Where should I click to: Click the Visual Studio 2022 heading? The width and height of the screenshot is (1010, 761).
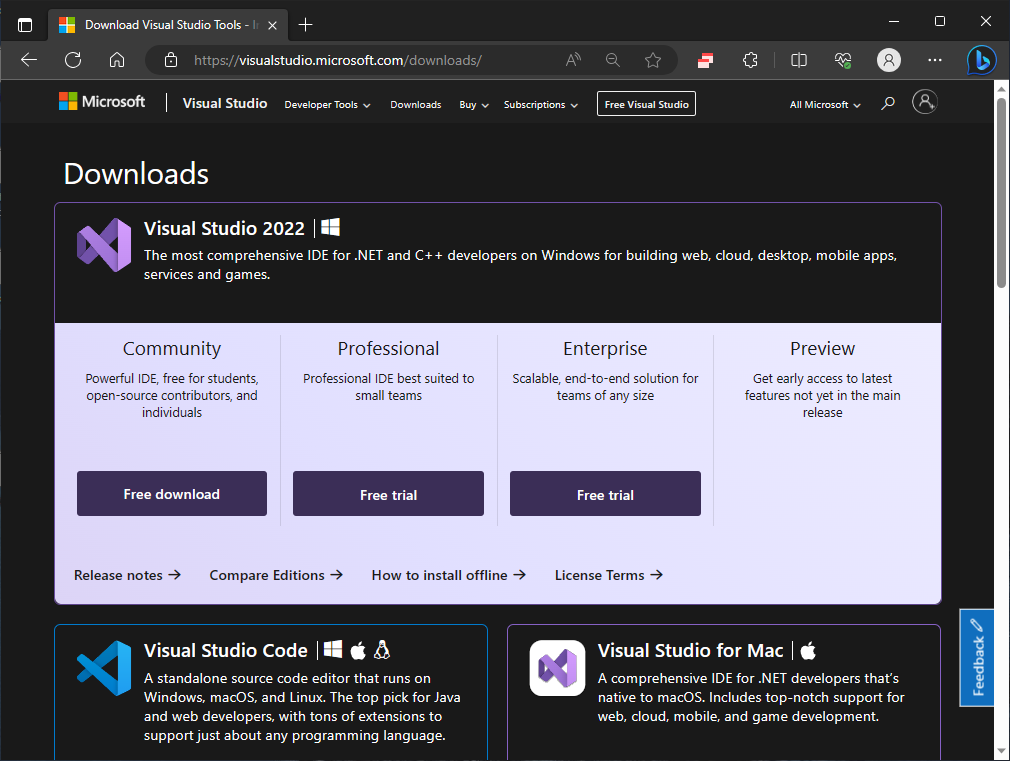(x=224, y=228)
